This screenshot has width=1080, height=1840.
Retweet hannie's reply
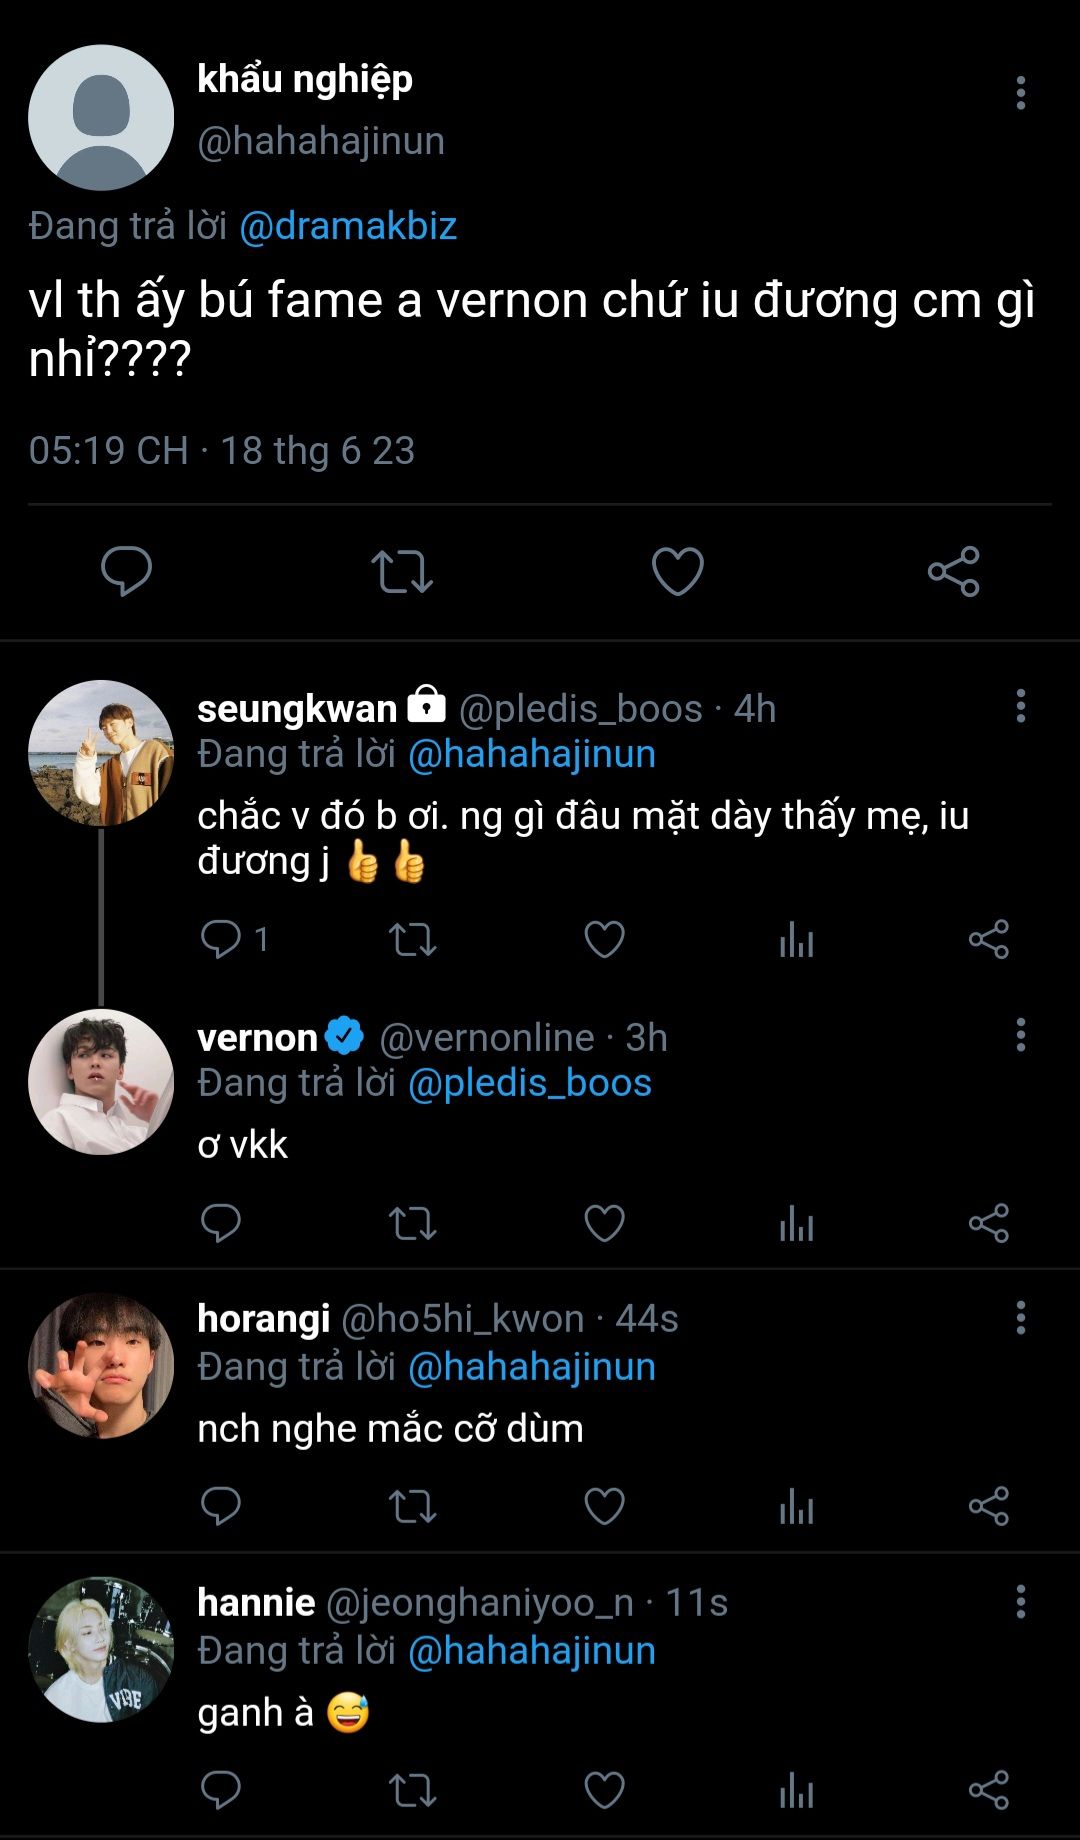[x=412, y=1790]
